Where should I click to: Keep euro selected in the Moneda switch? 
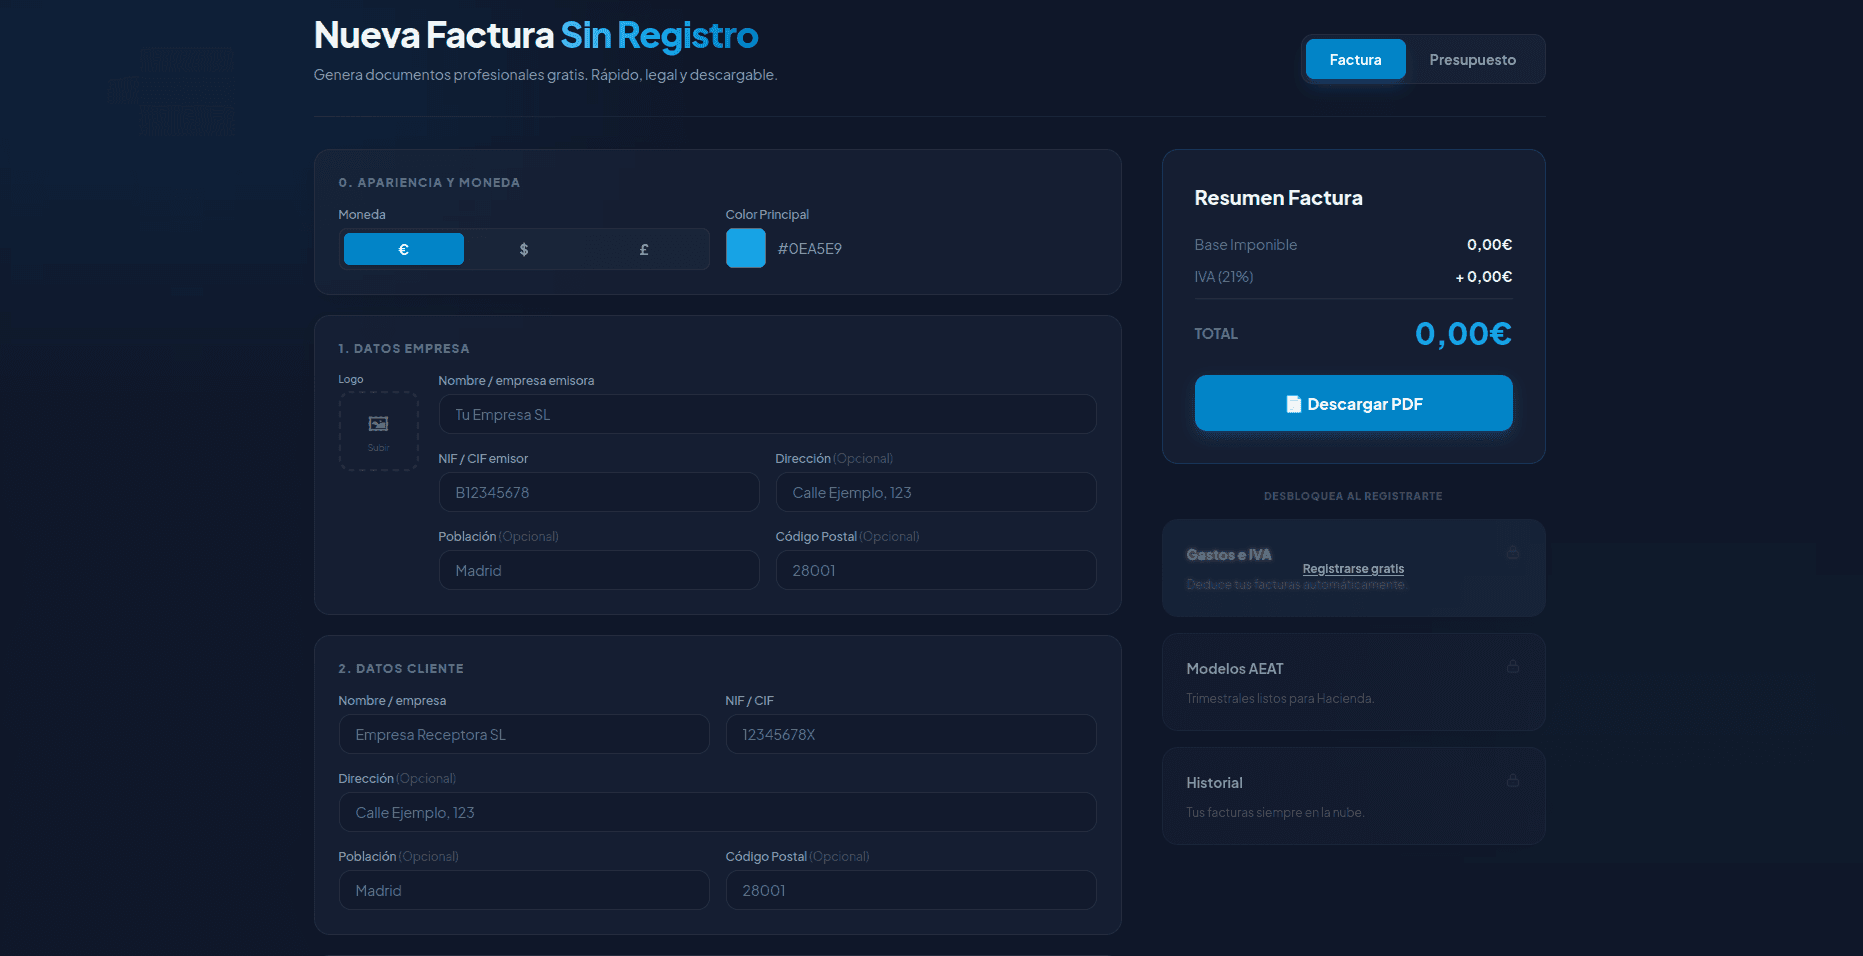tap(403, 248)
